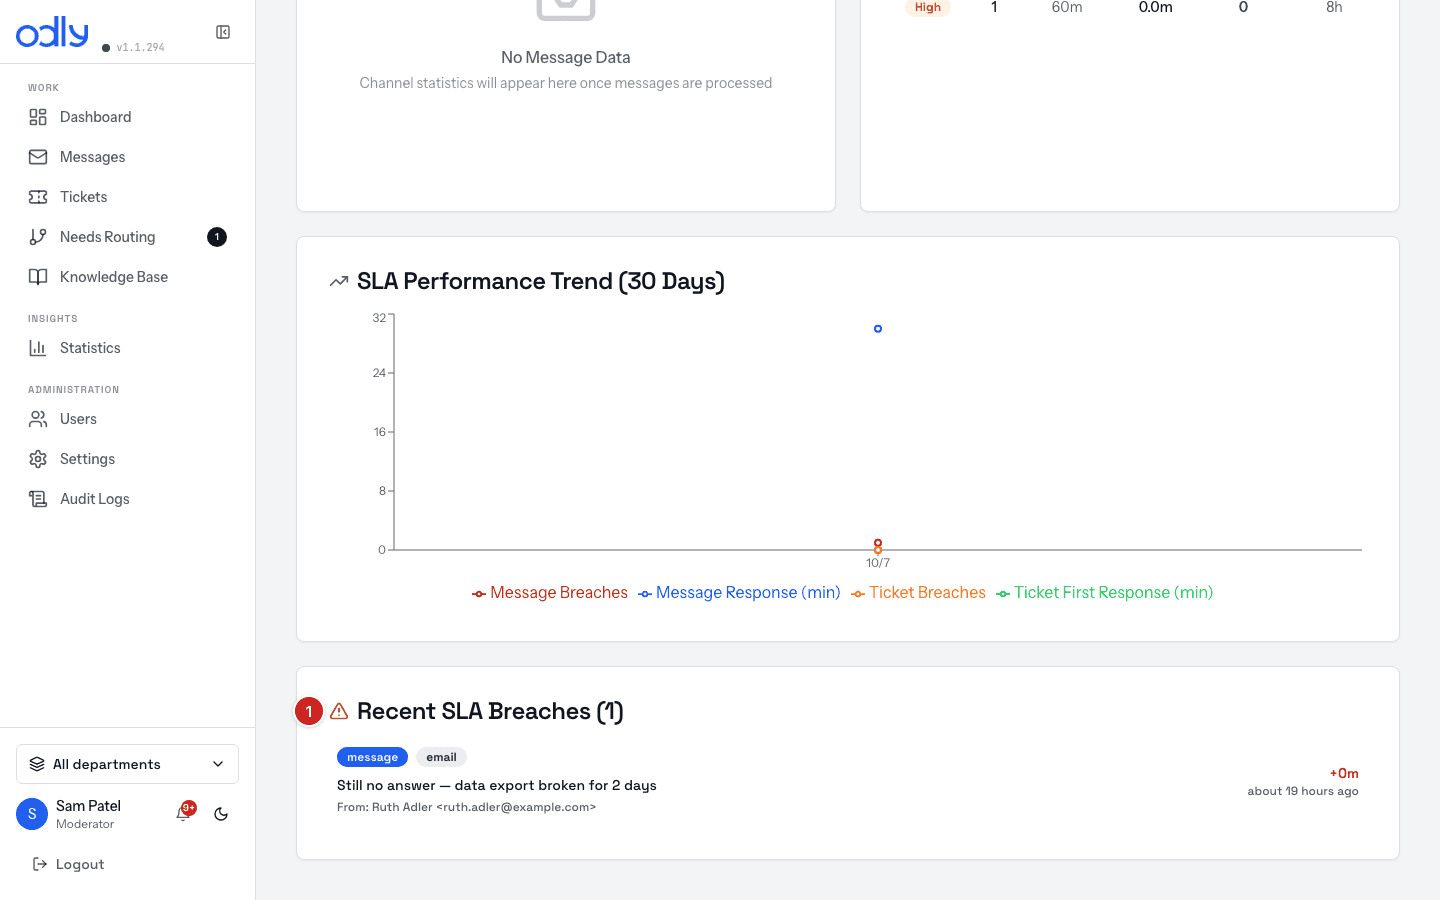Click the Tickets ticket icon

click(x=38, y=197)
